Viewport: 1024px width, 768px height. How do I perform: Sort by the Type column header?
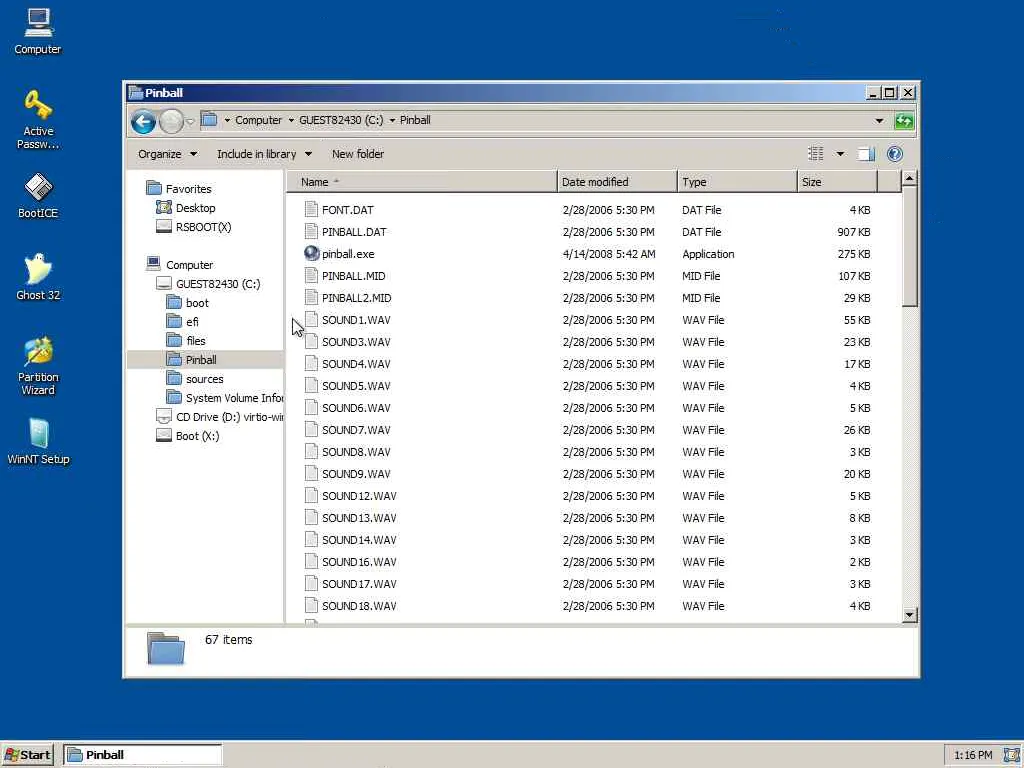pos(737,182)
